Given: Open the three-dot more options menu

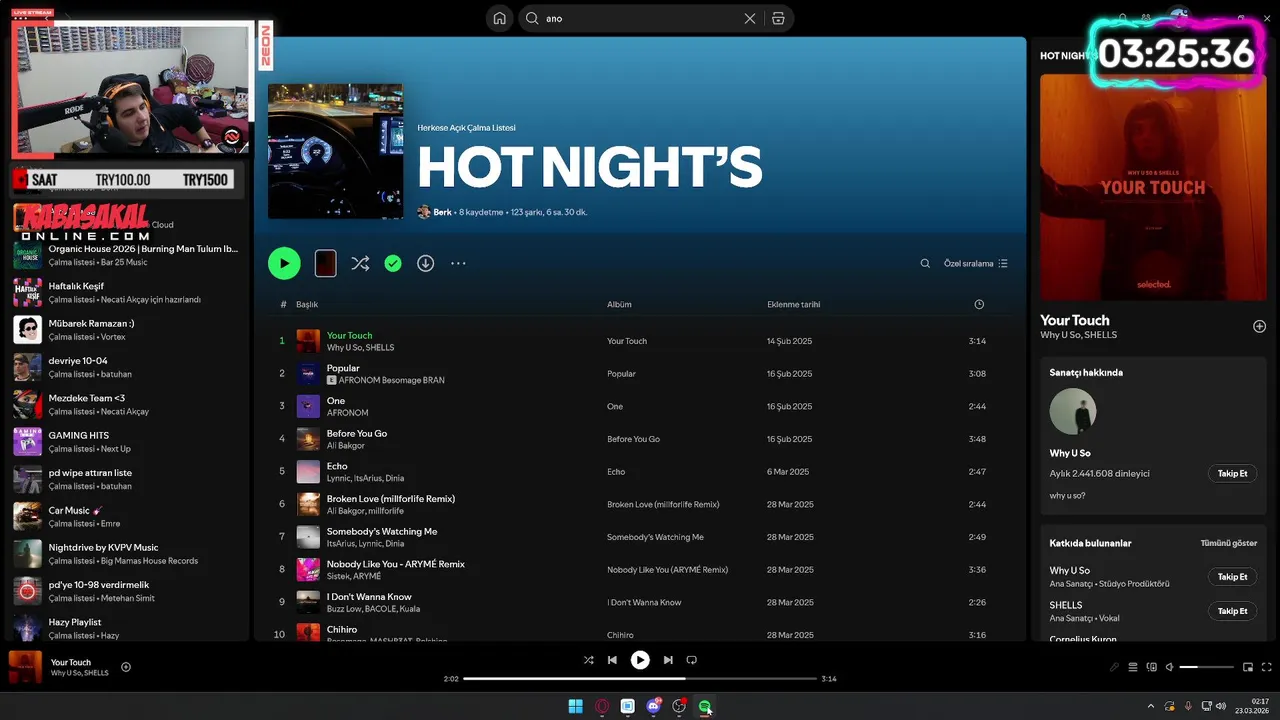Looking at the screenshot, I should 458,263.
